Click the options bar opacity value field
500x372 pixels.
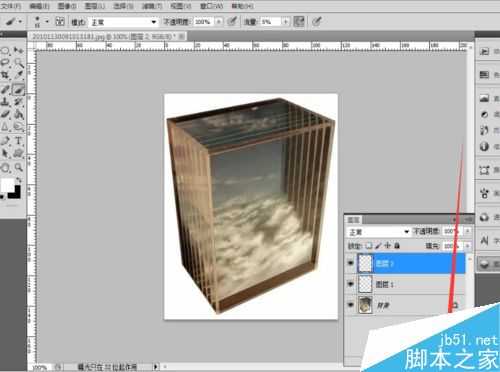203,22
